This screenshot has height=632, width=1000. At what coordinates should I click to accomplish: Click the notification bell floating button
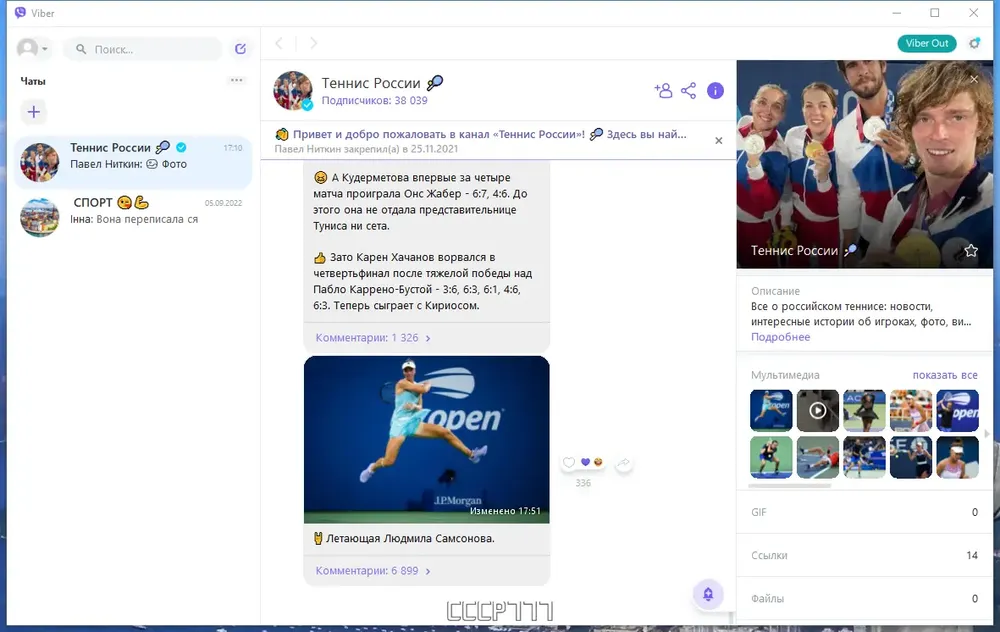coord(708,594)
